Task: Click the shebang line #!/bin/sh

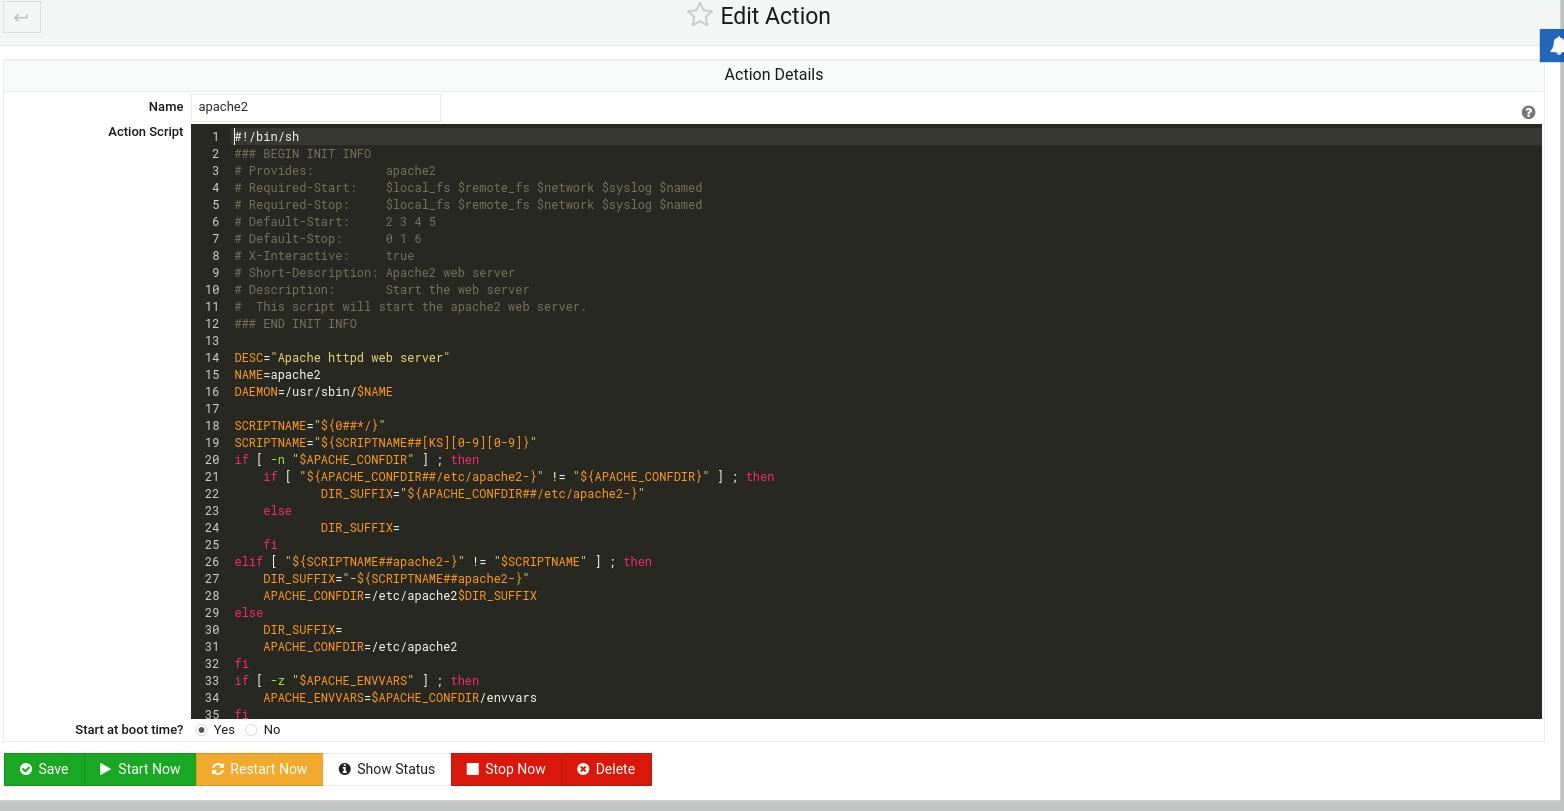Action: click(267, 137)
